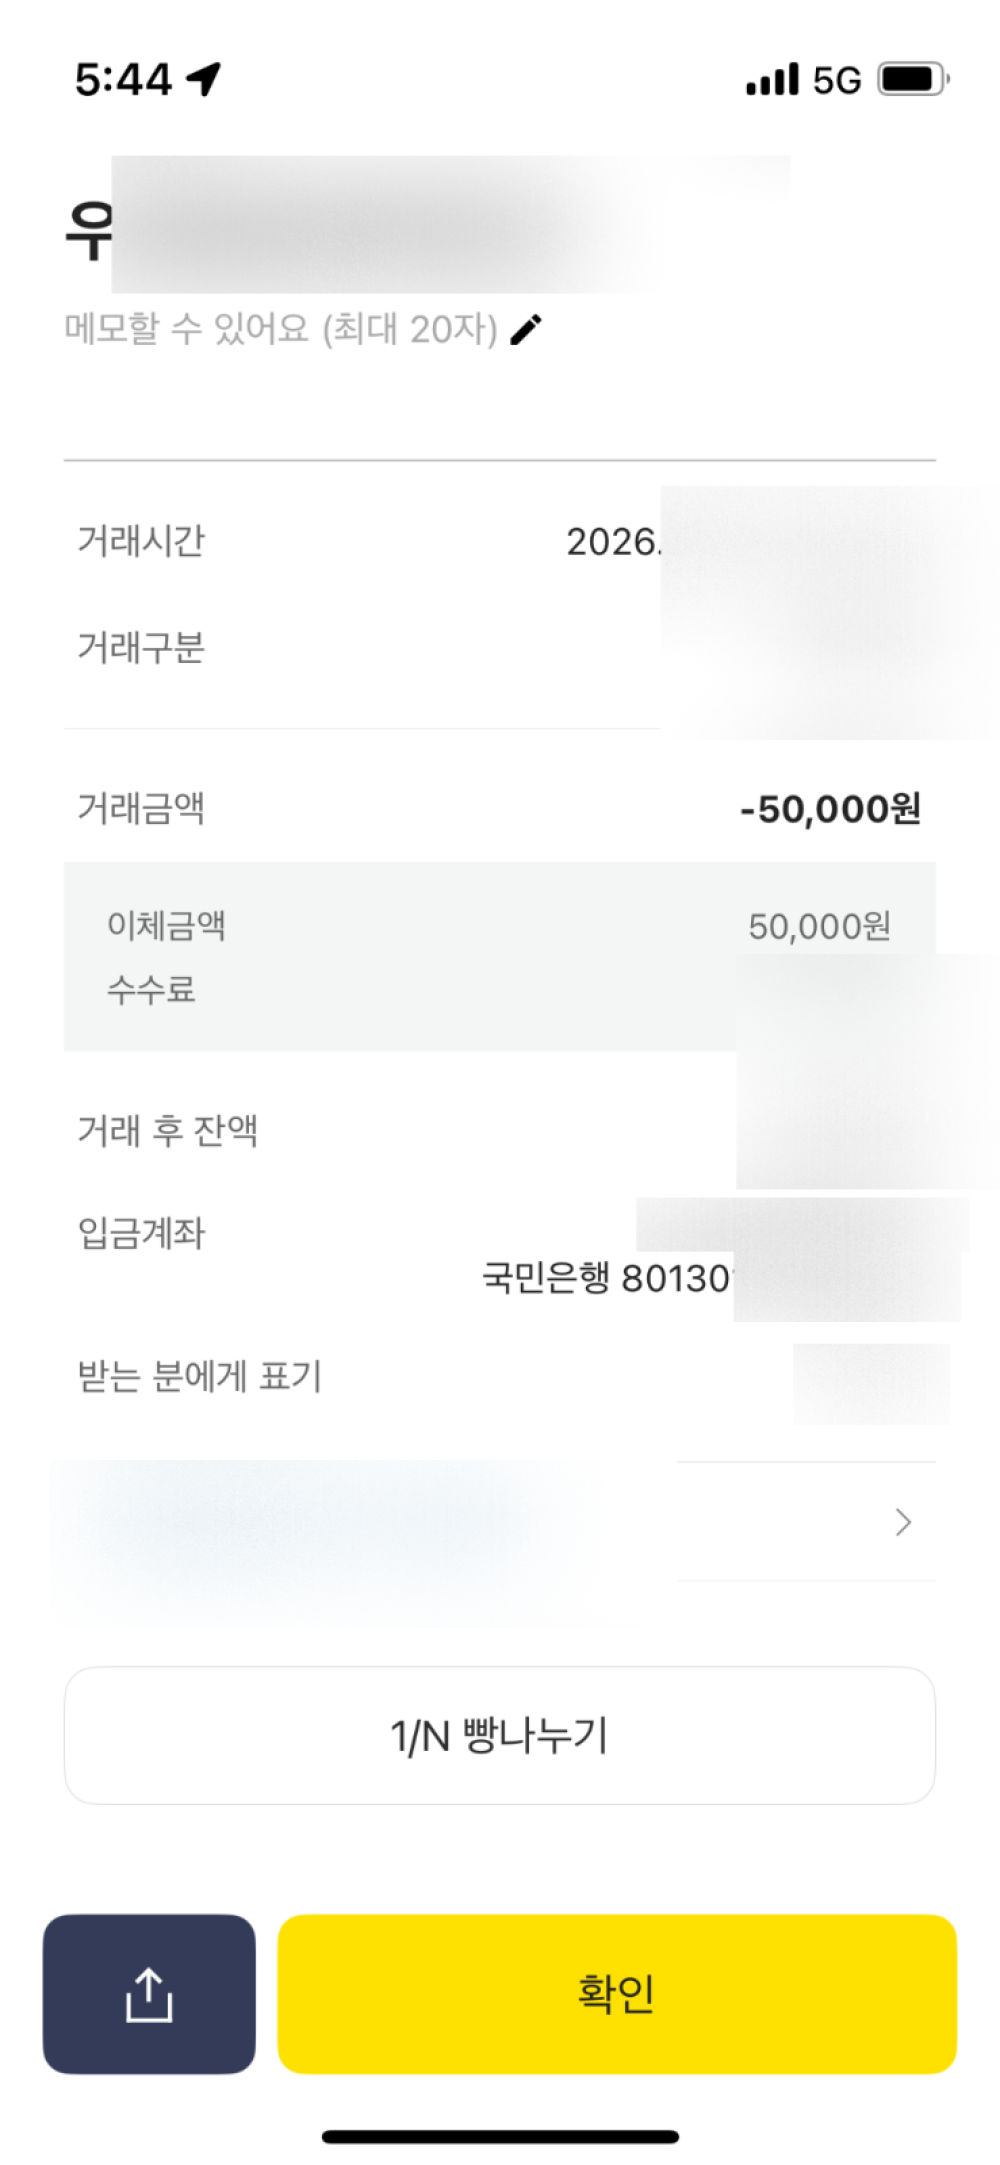The image size is (1000, 2165).
Task: Tap the cellular signal bars icon
Action: point(772,79)
